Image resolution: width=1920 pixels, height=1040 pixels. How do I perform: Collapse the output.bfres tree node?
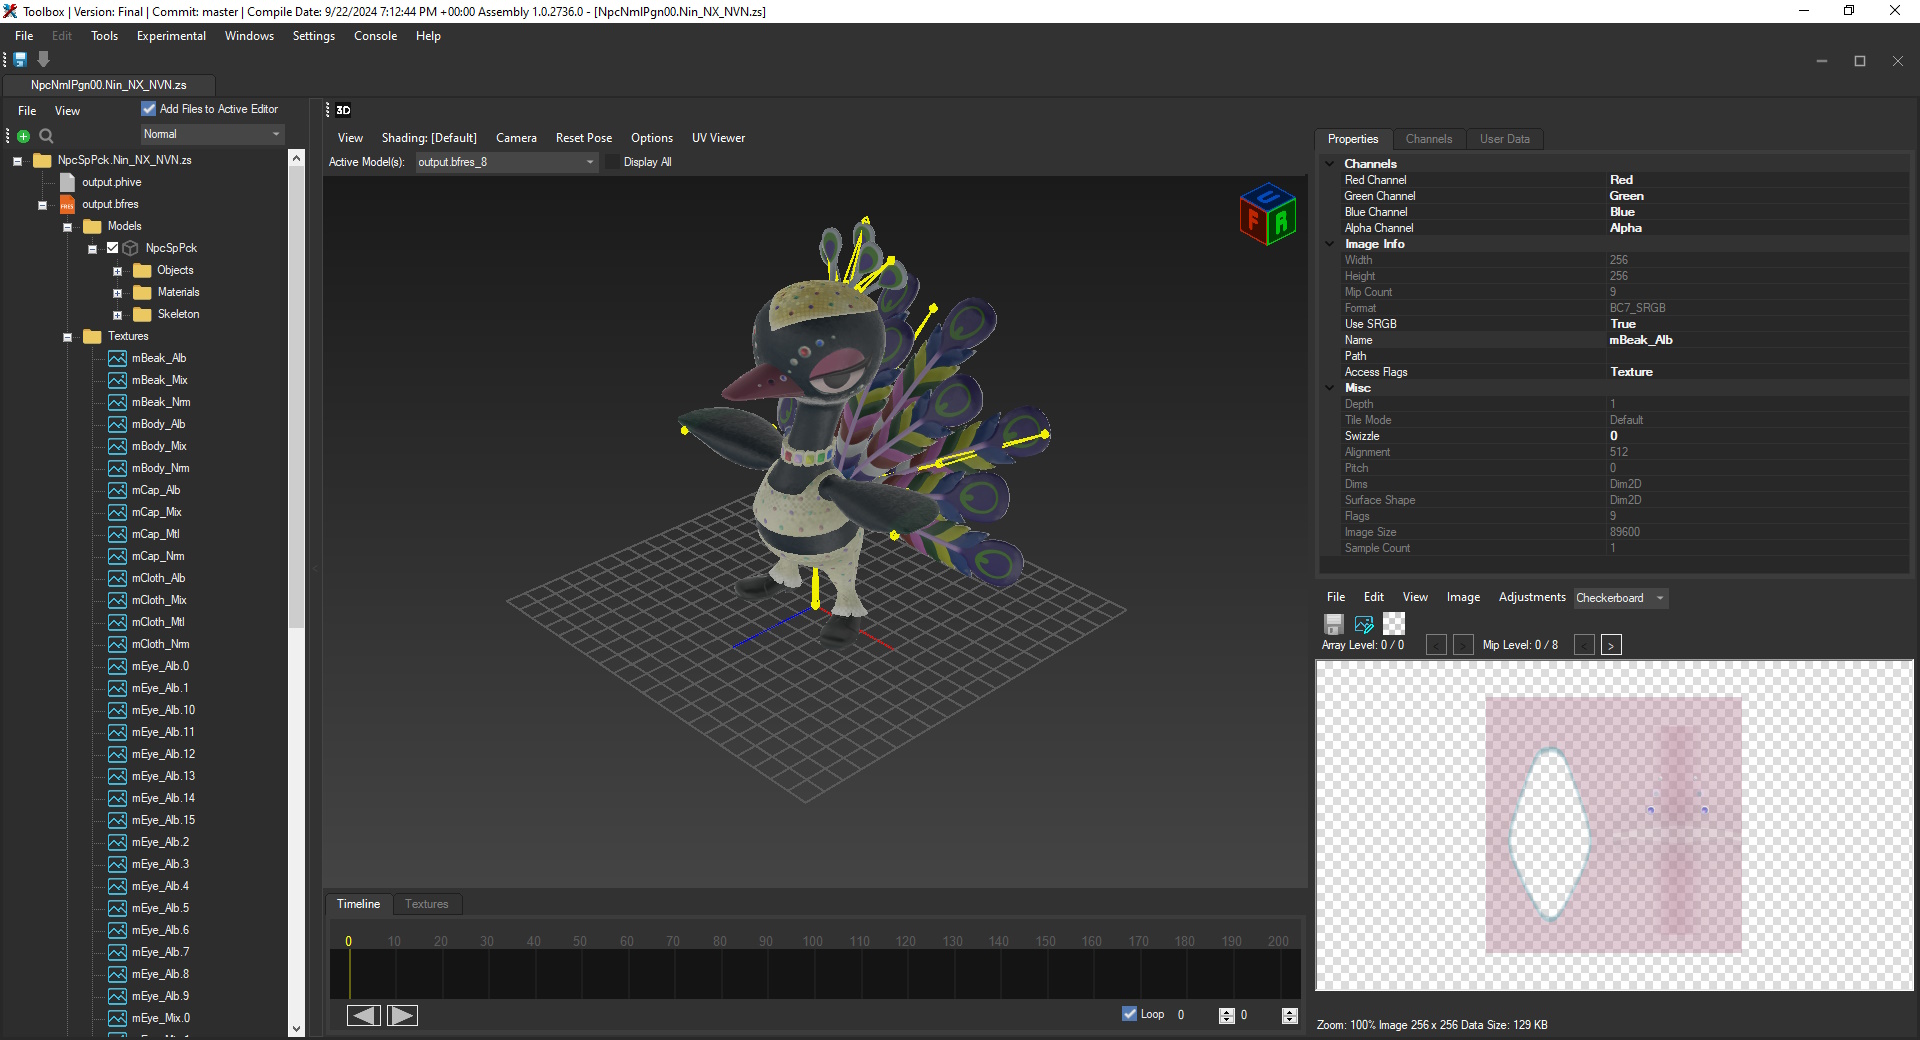tap(42, 205)
